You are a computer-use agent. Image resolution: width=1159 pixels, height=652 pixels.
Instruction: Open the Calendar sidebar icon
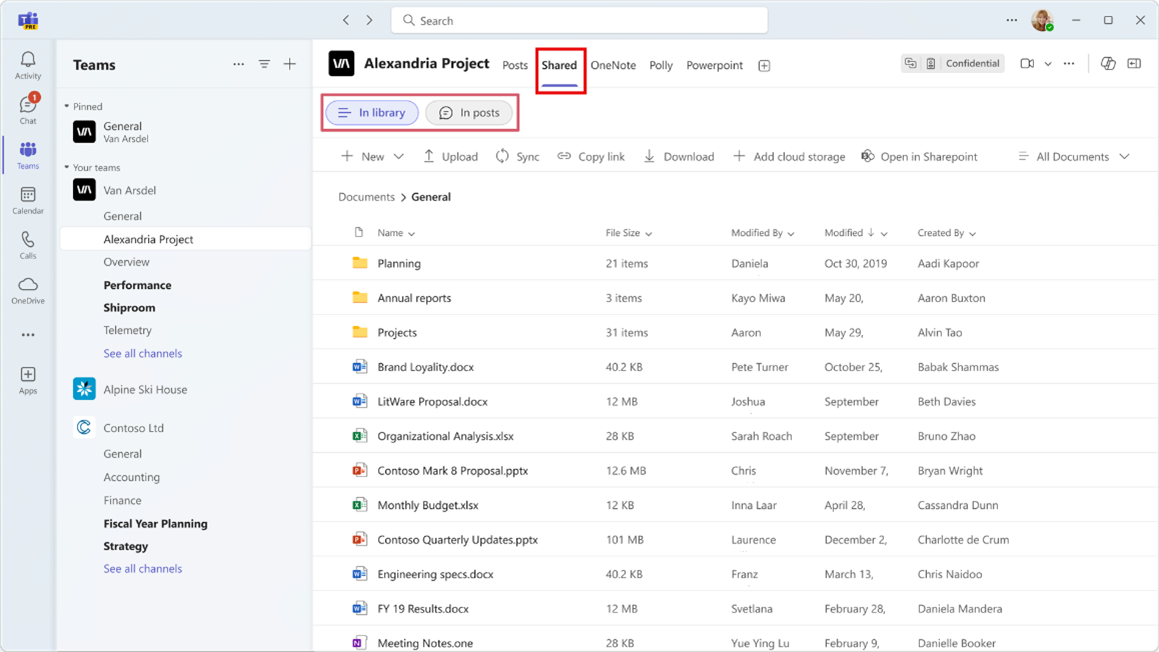click(28, 200)
